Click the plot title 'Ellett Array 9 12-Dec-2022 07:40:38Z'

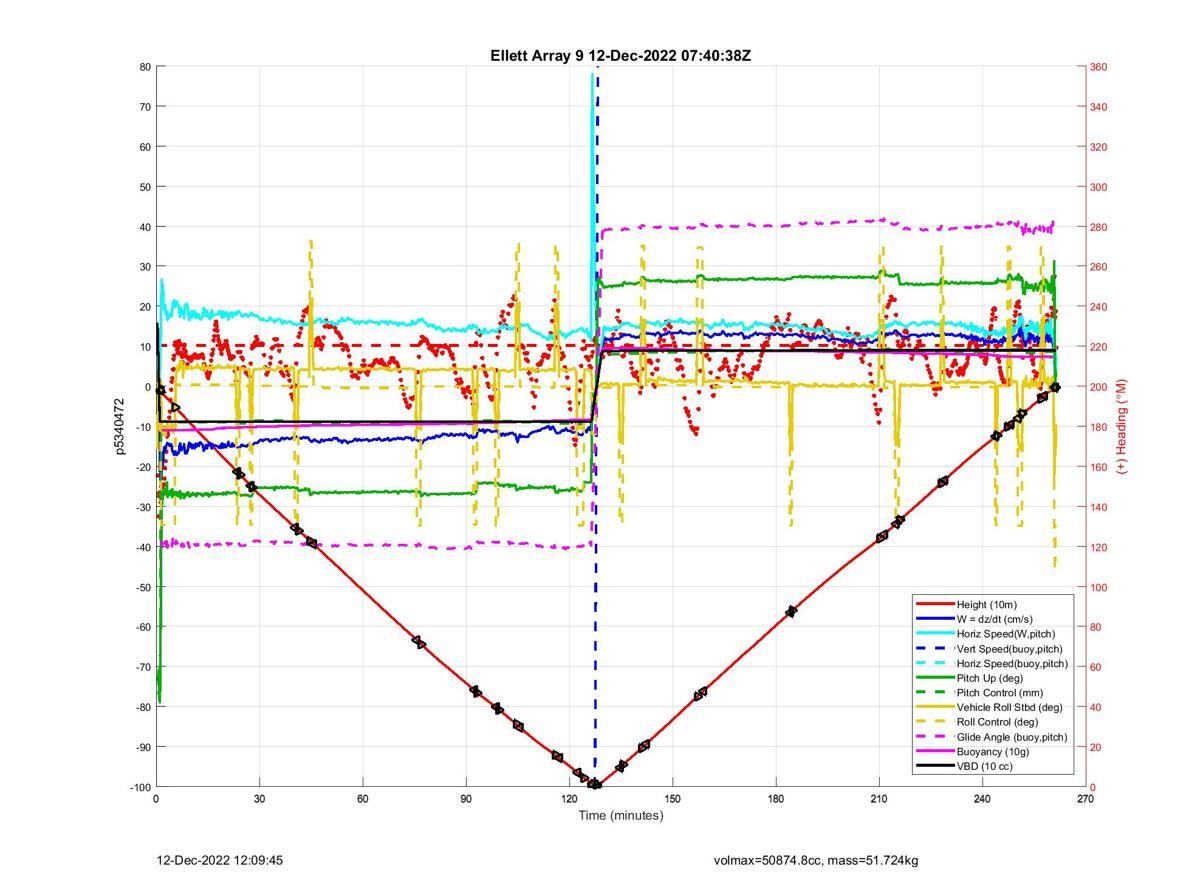(x=620, y=55)
